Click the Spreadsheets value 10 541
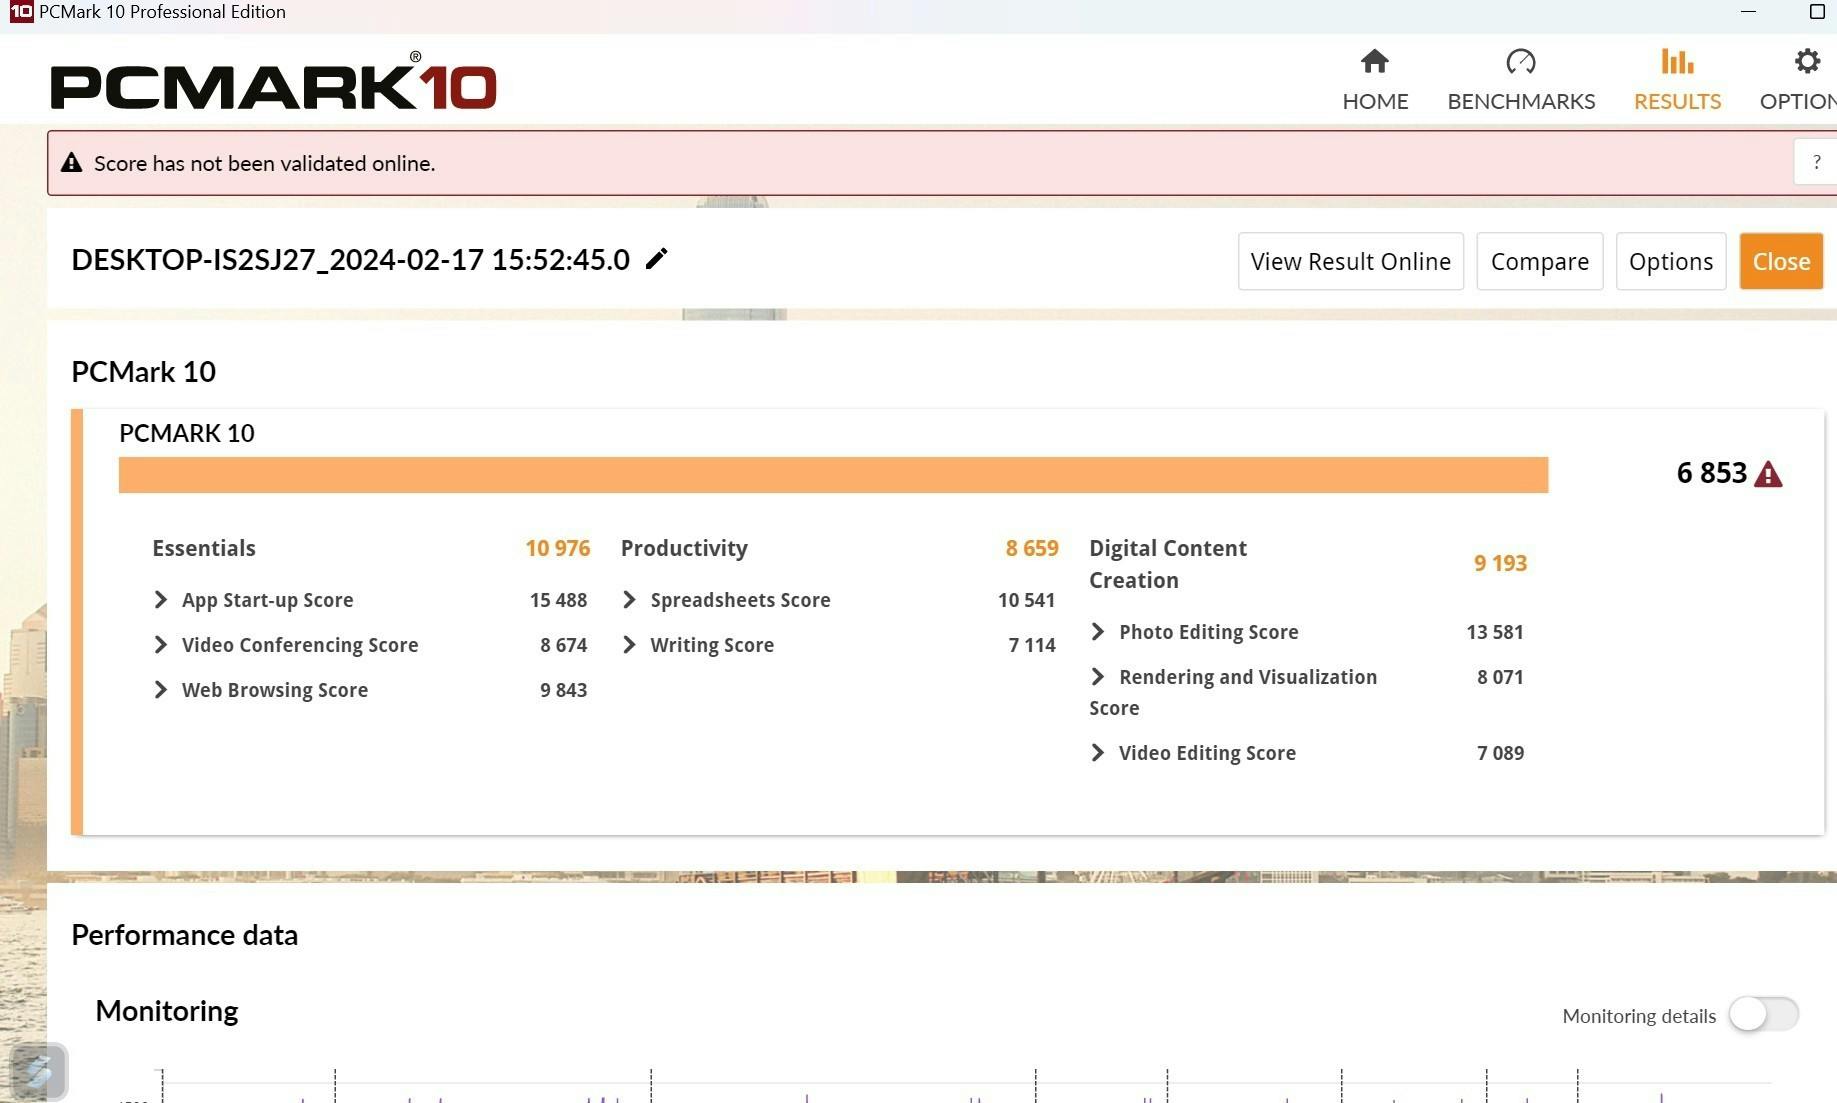Viewport: 1837px width, 1103px height. [1026, 600]
